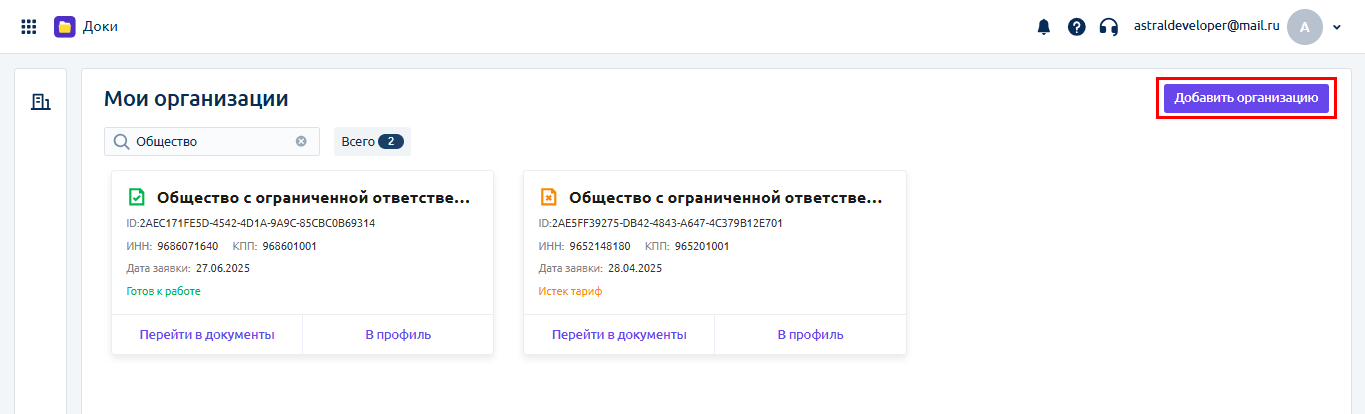The image size is (1365, 414).
Task: Clear the search field with the X icon
Action: coord(301,142)
